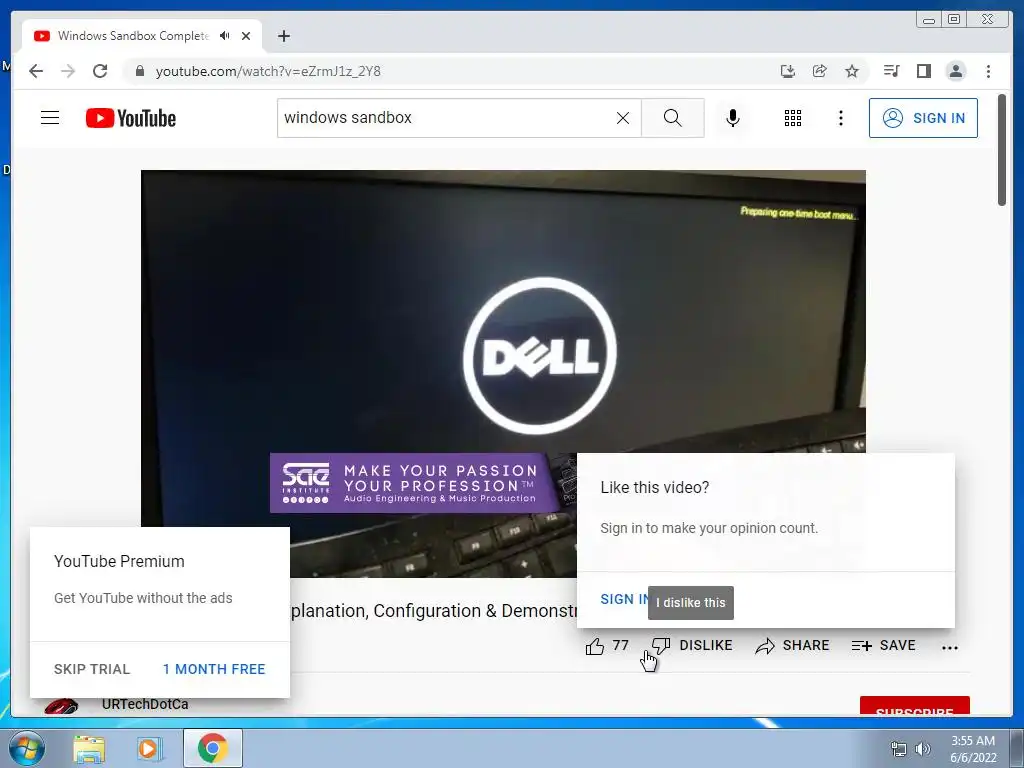The height and width of the screenshot is (768, 1024).
Task: Bookmark this page with the star
Action: click(x=852, y=71)
